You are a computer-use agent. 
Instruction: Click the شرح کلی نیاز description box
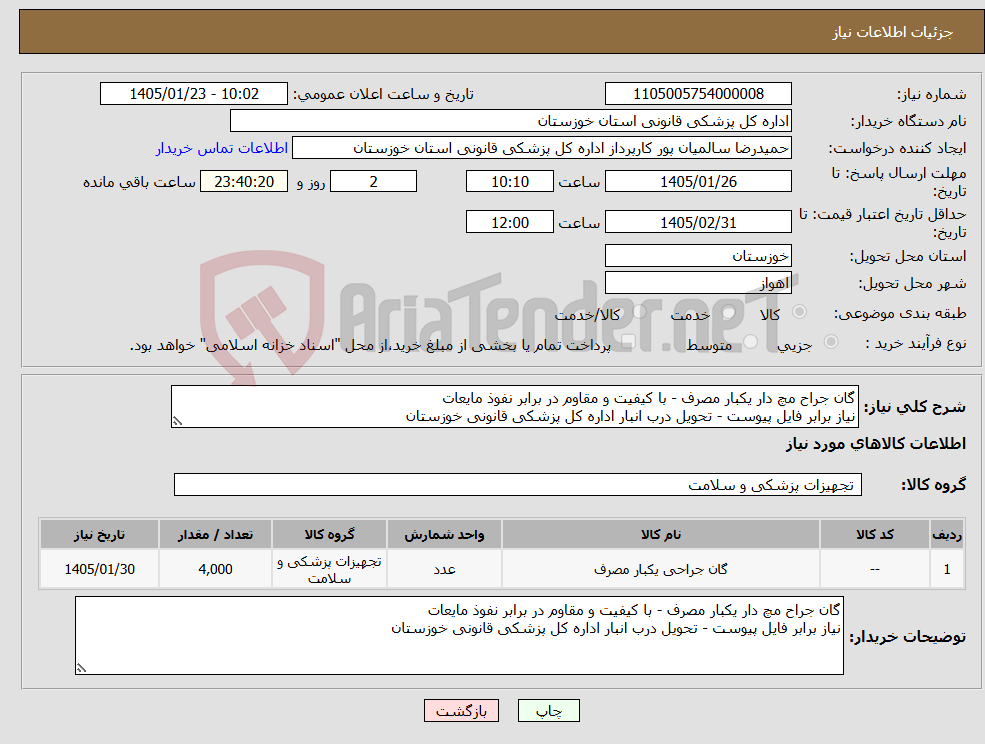point(514,407)
